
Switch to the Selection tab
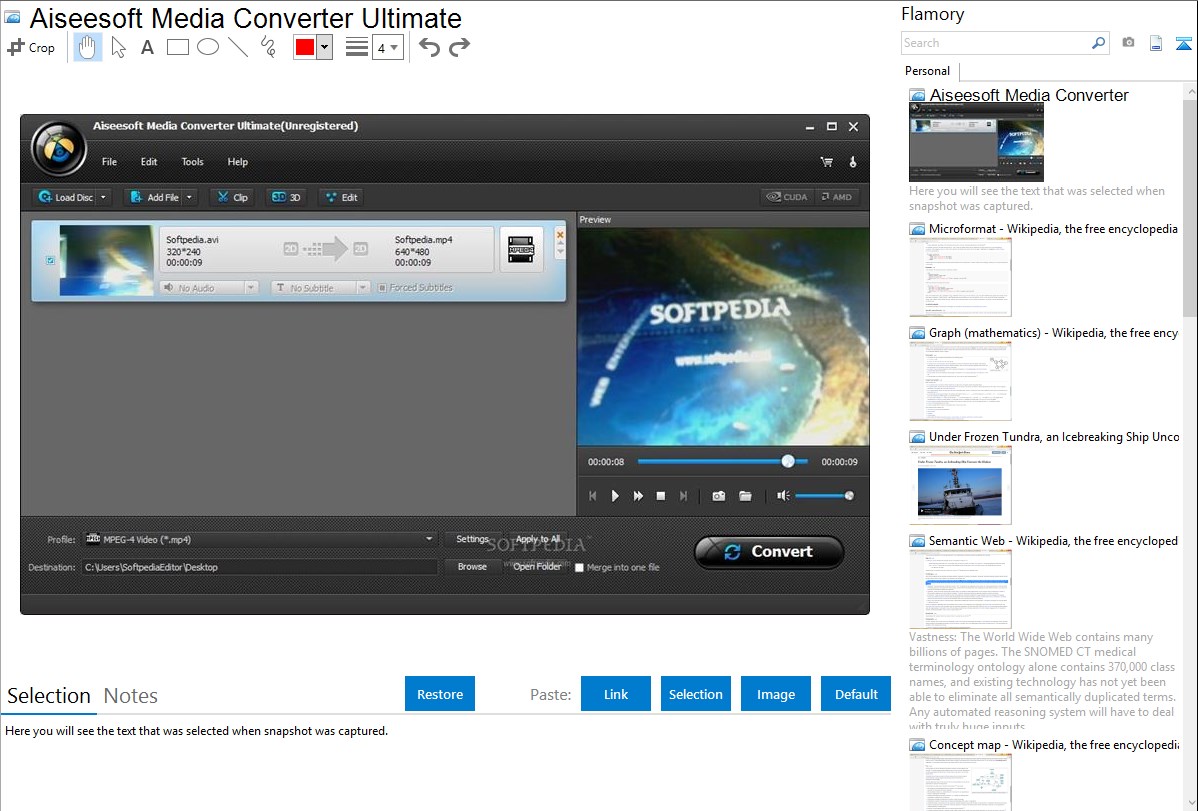pos(49,696)
